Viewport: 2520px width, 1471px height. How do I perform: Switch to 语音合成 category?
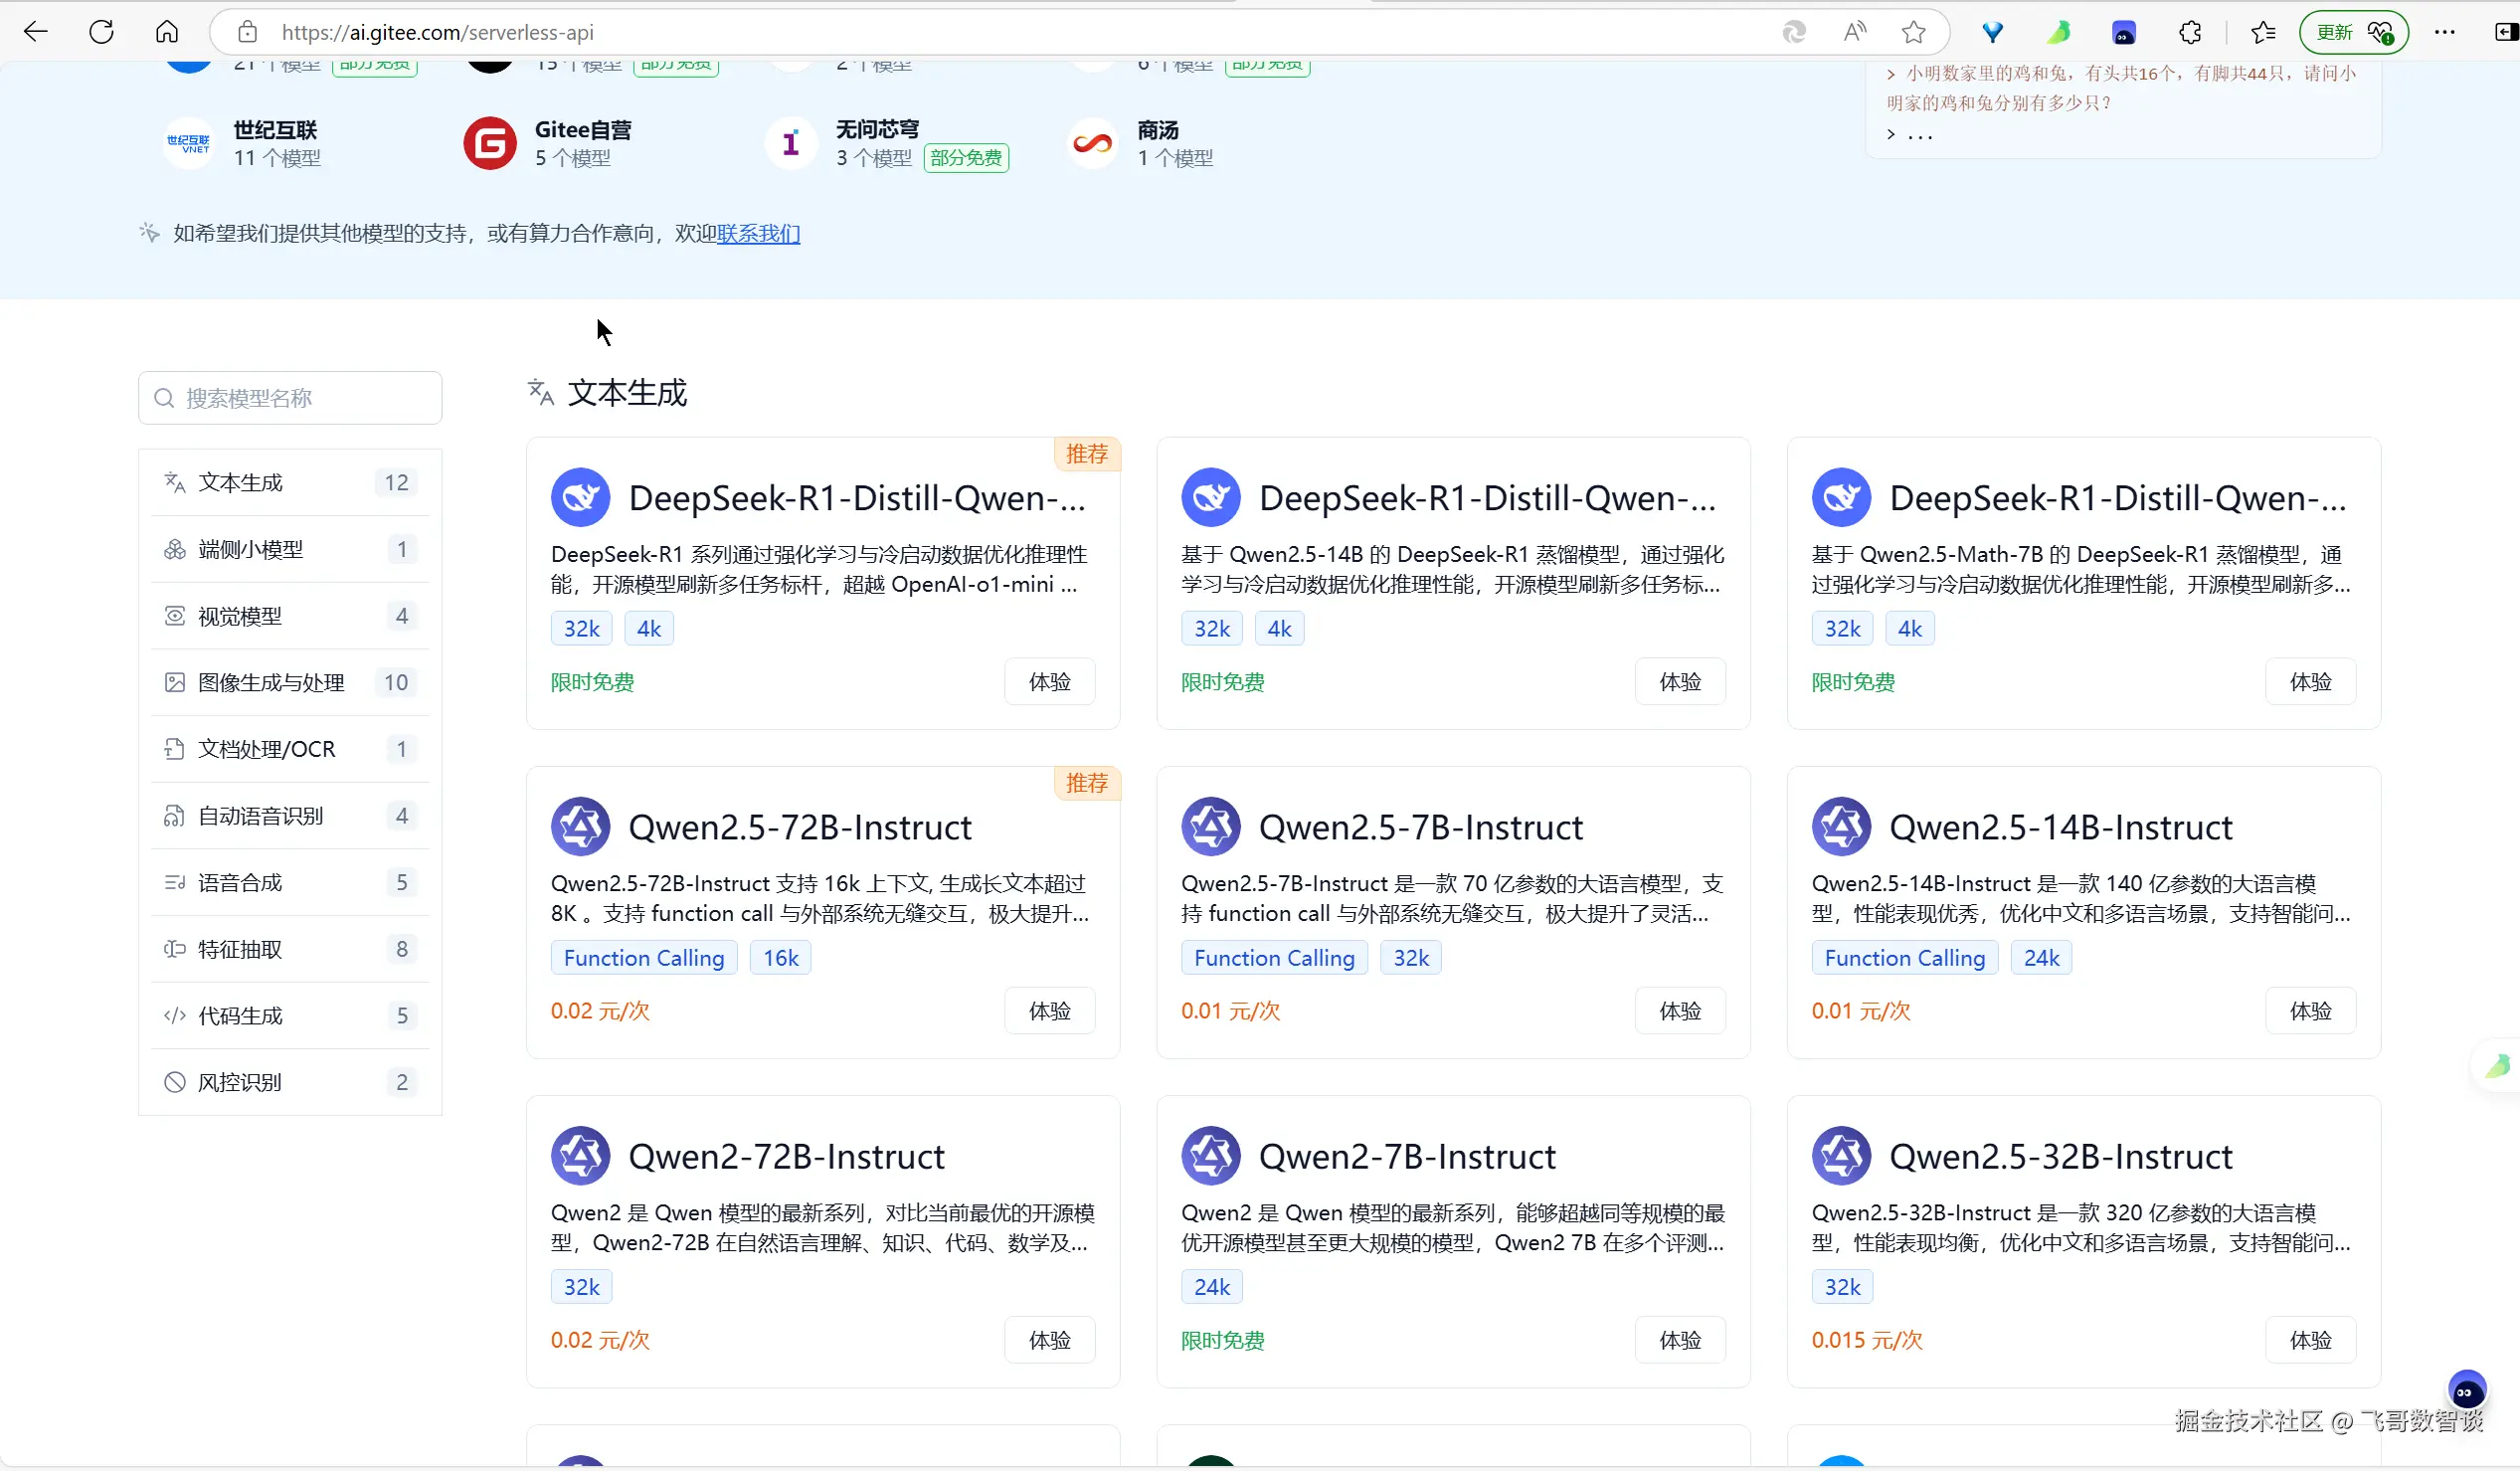[290, 882]
